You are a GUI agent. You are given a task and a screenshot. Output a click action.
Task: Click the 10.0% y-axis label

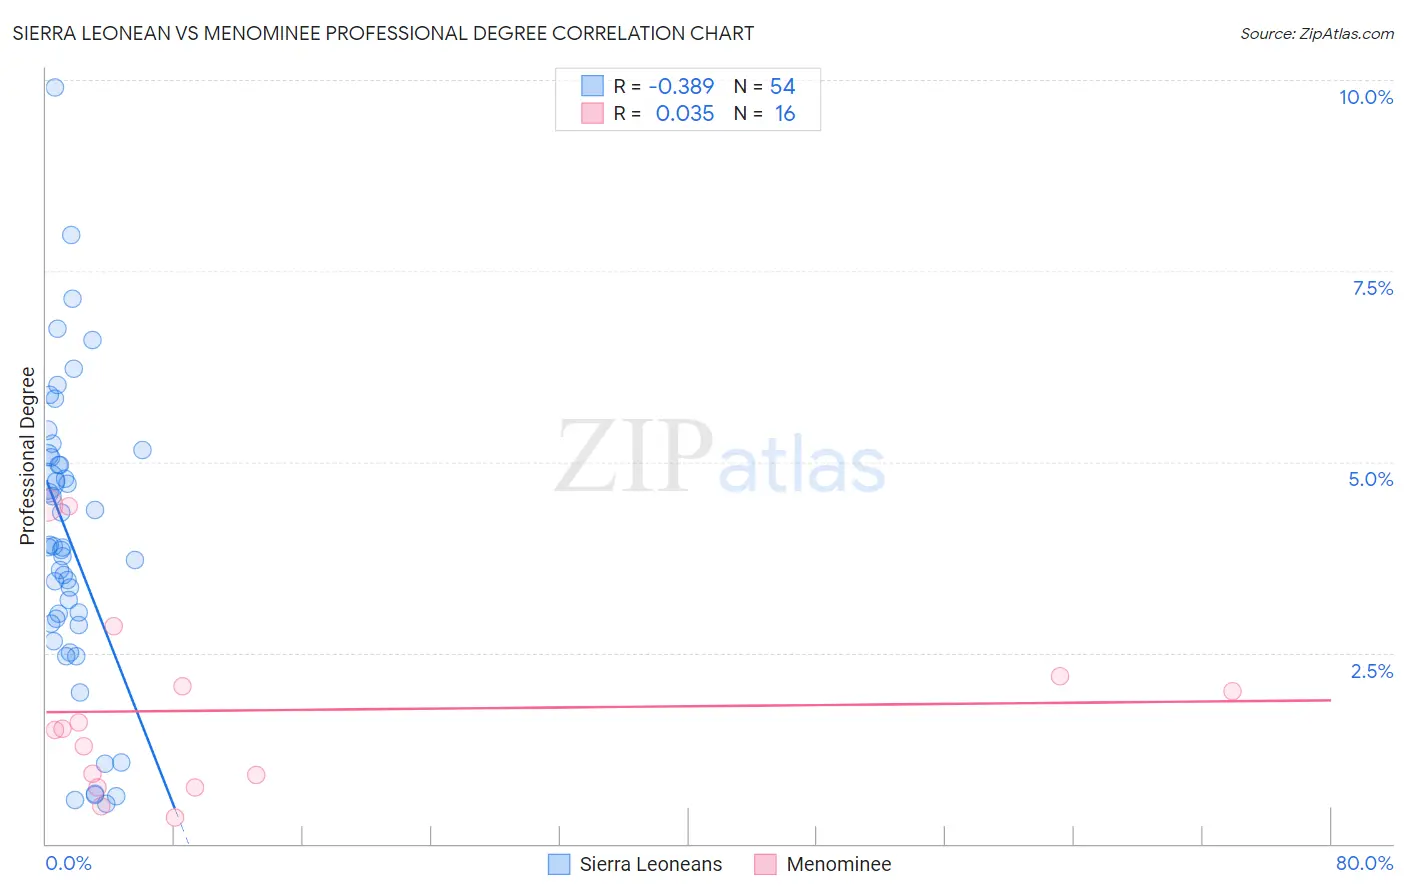pos(1366,97)
